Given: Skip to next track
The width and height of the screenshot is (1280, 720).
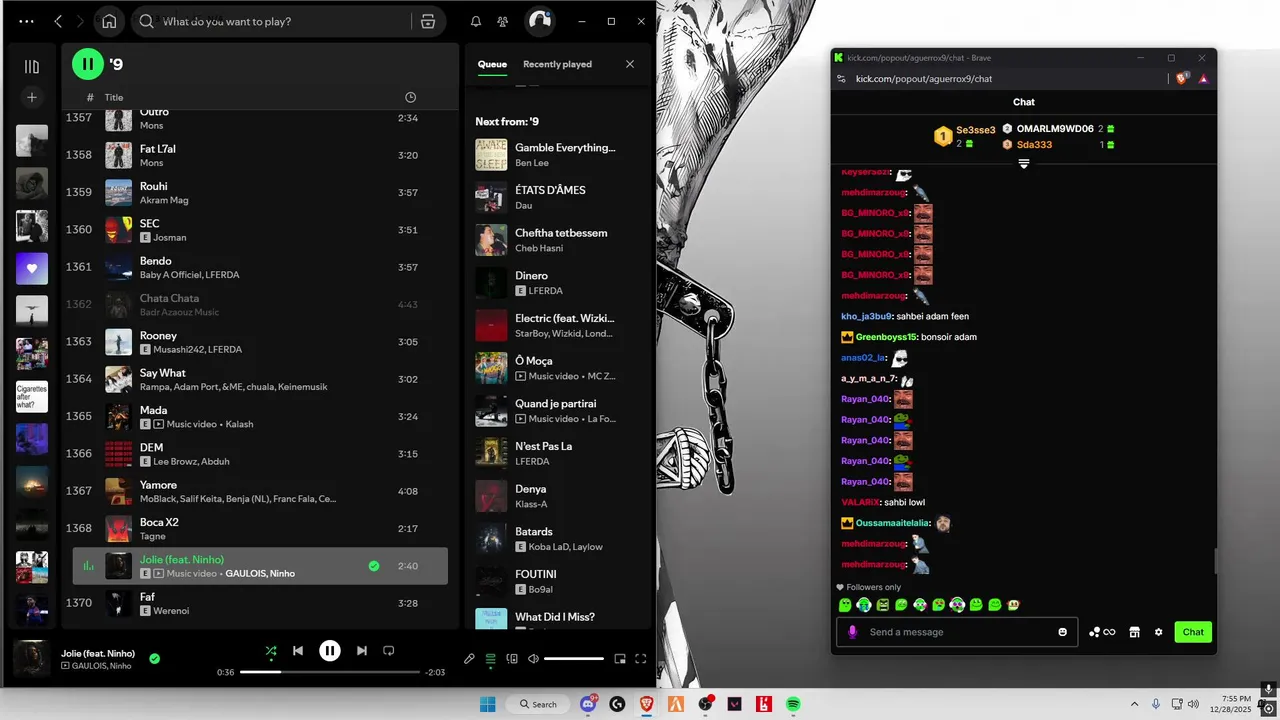Looking at the screenshot, I should pos(362,651).
